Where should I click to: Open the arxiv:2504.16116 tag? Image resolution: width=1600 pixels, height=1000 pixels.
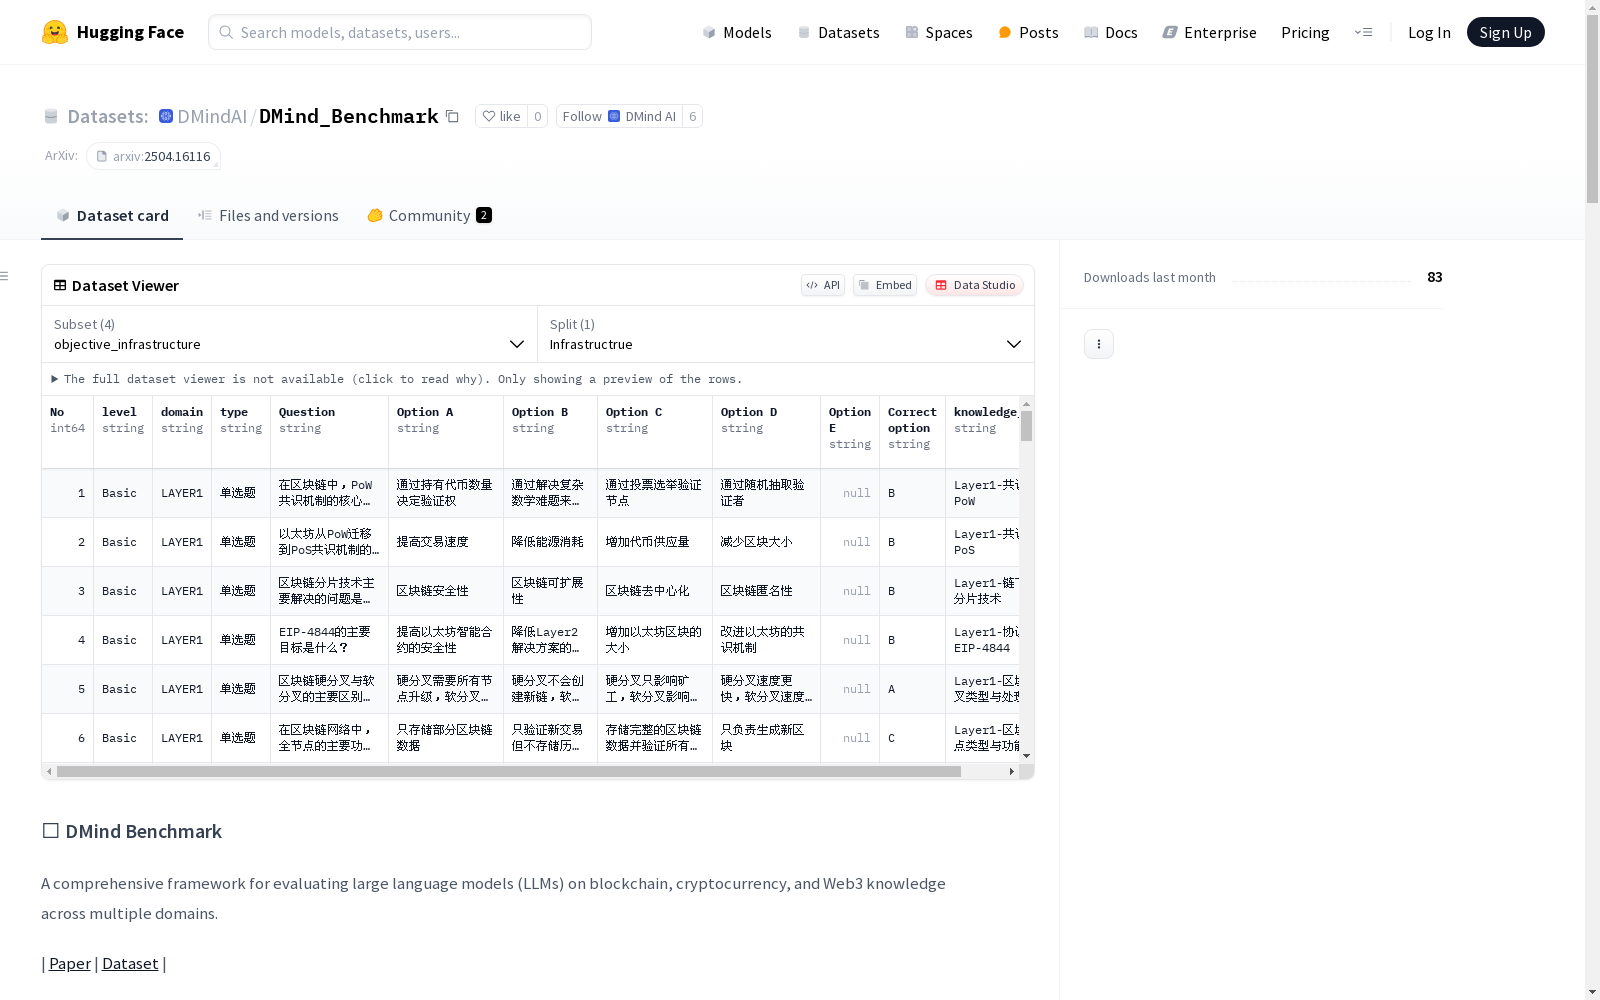[x=153, y=156]
